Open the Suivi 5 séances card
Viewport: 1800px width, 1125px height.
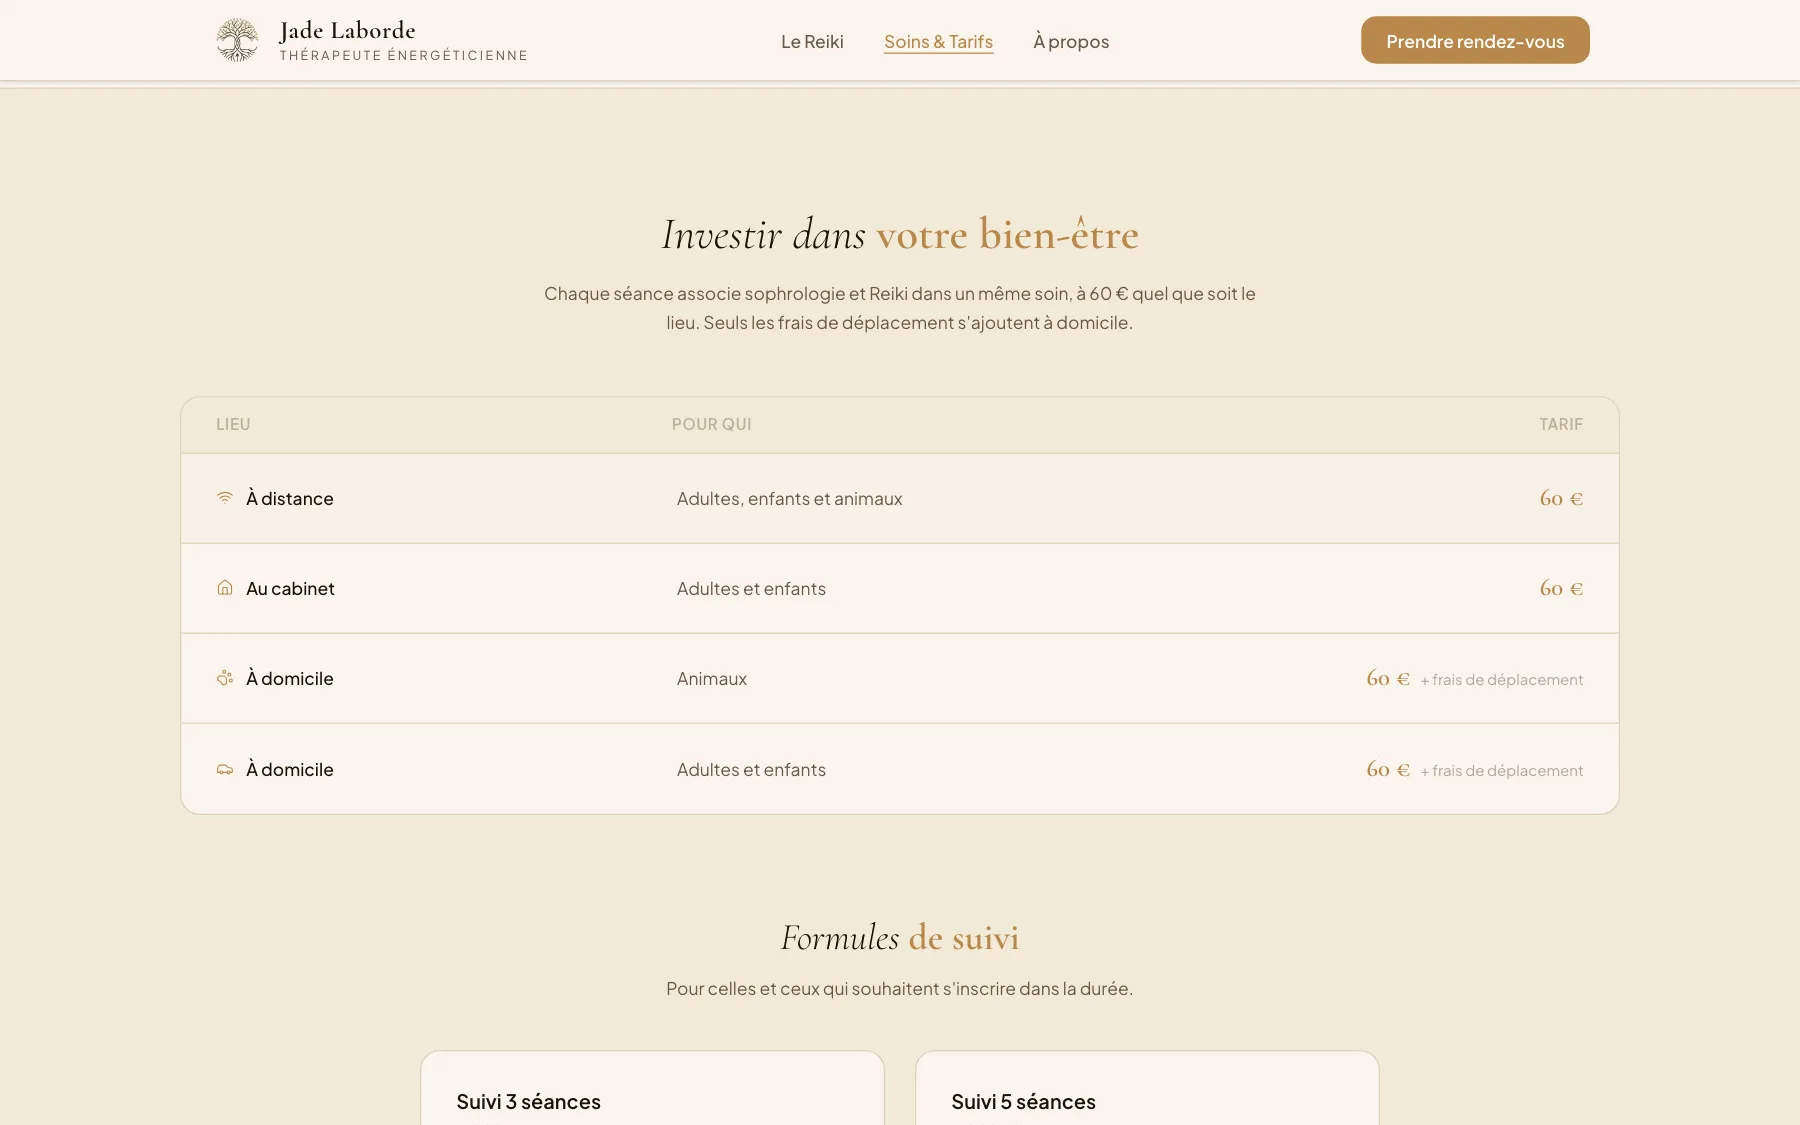click(x=1147, y=1088)
